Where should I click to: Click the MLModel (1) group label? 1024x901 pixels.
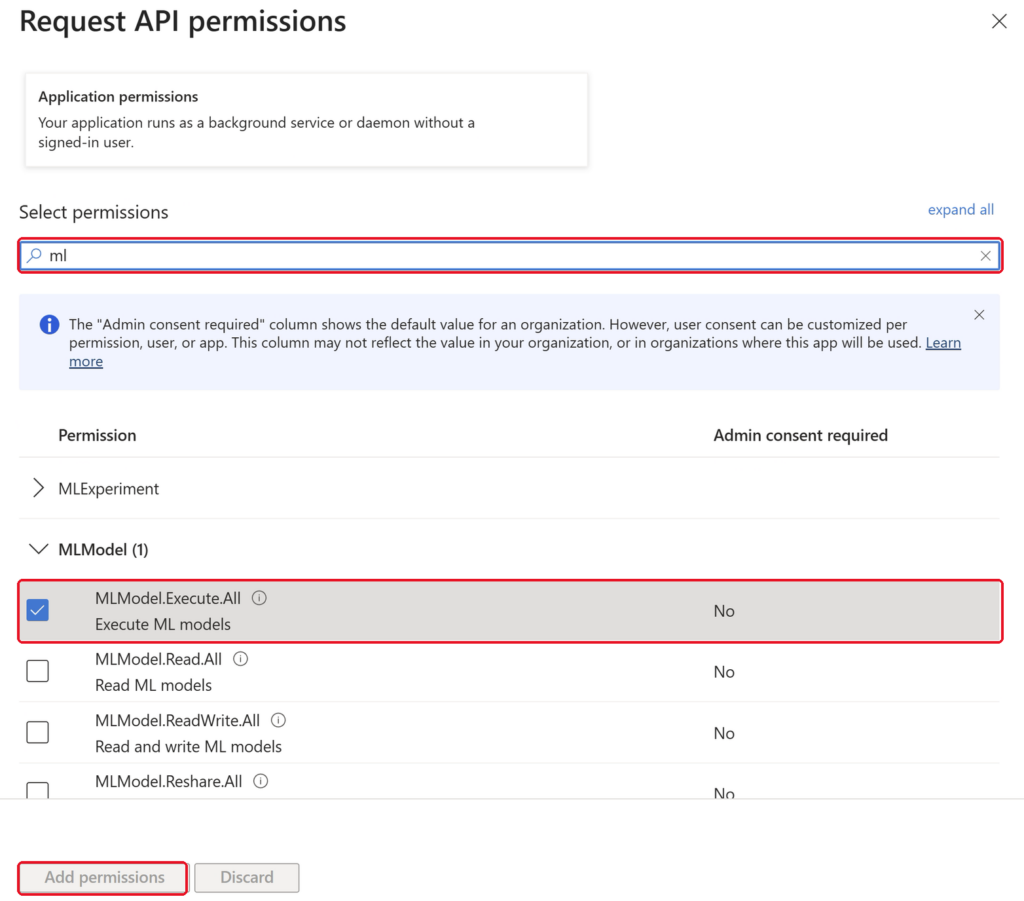[103, 550]
